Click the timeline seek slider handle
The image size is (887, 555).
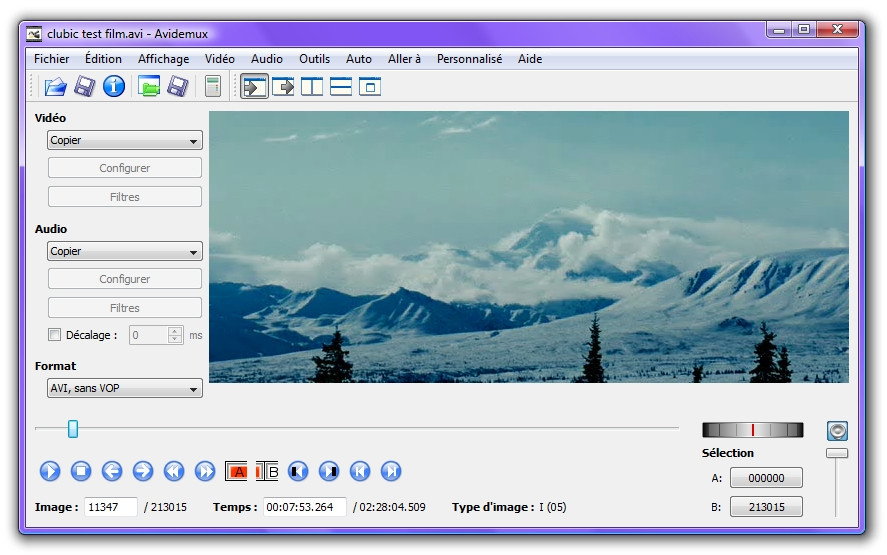click(73, 429)
